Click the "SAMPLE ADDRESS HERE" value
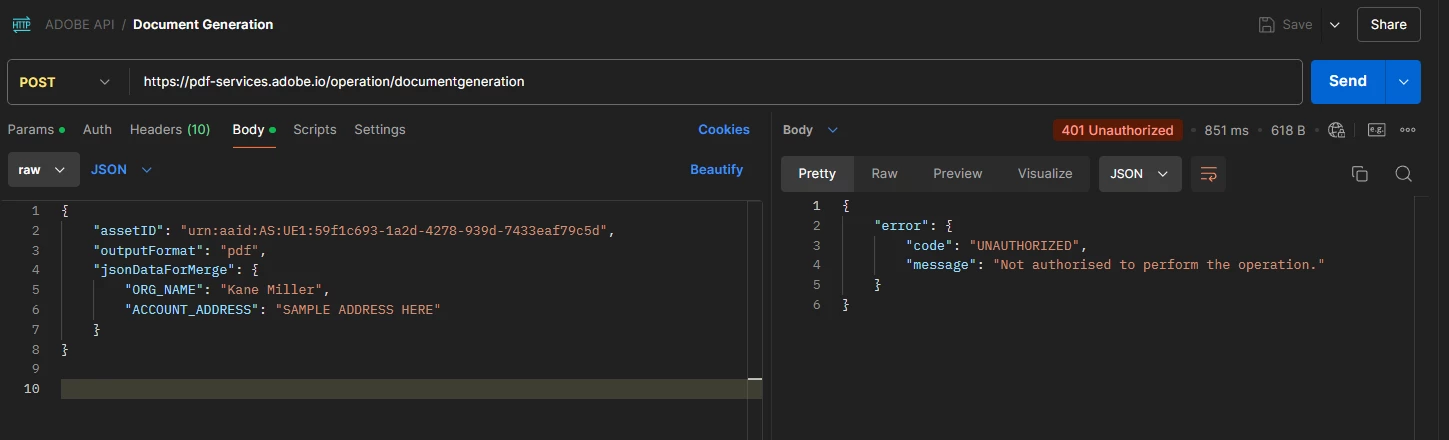The image size is (1449, 440). coord(358,310)
